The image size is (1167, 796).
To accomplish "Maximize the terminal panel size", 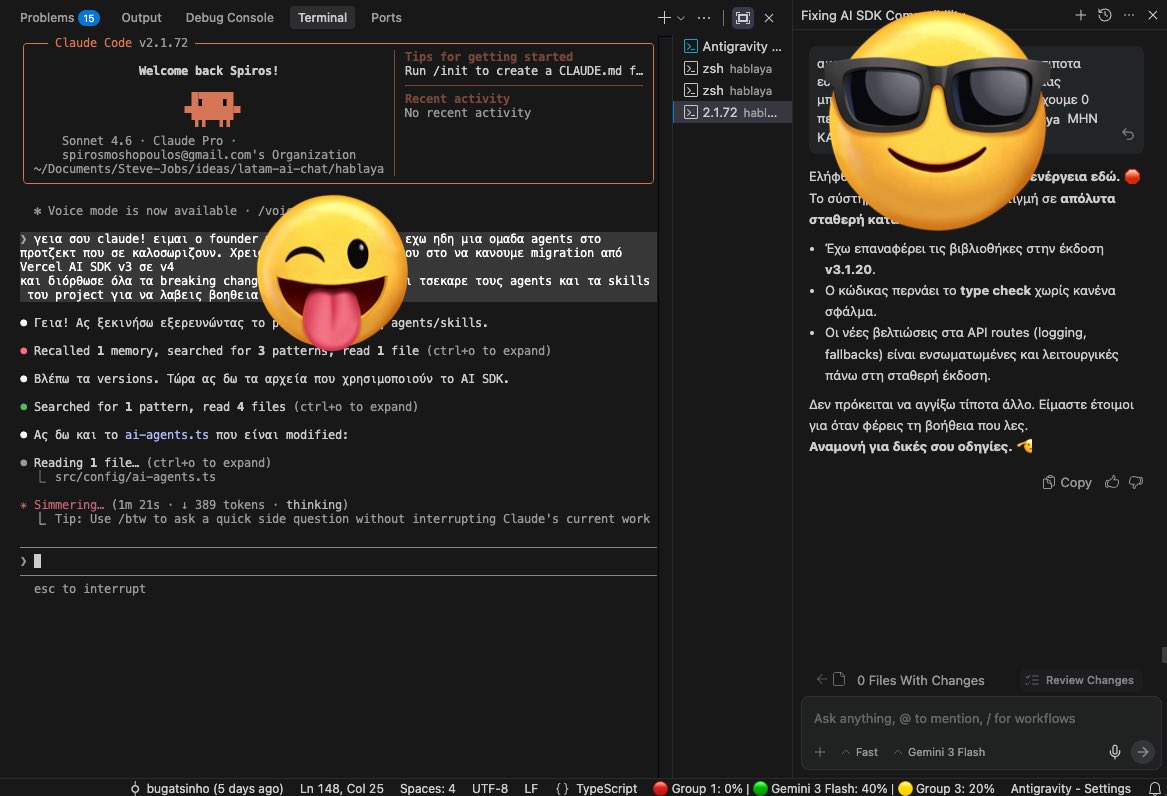I will pos(743,18).
